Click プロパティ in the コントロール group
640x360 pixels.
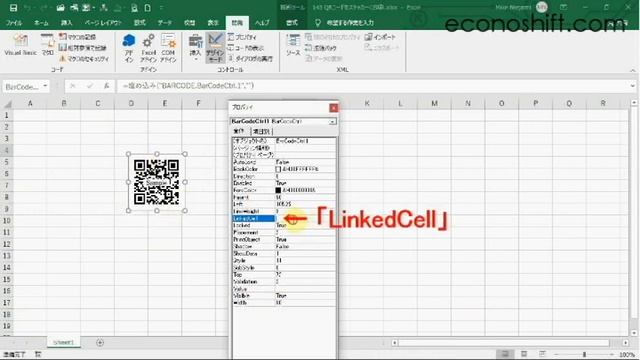242,37
